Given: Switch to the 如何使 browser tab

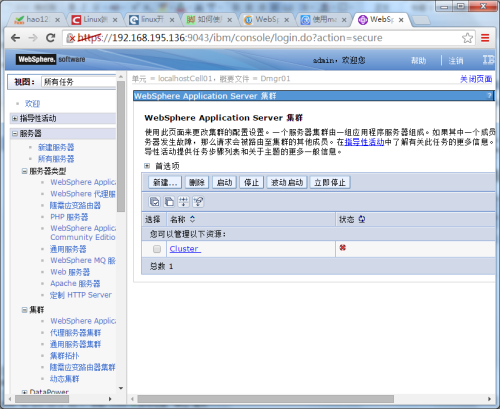Looking at the screenshot, I should click(209, 20).
